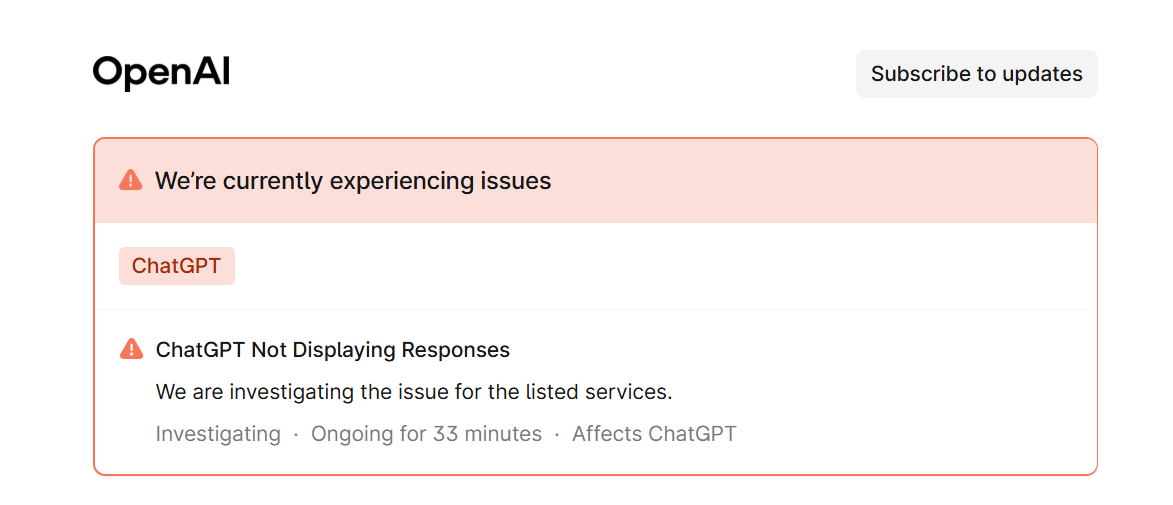Subscribe to updates
Image resolution: width=1173 pixels, height=505 pixels.
tap(976, 74)
